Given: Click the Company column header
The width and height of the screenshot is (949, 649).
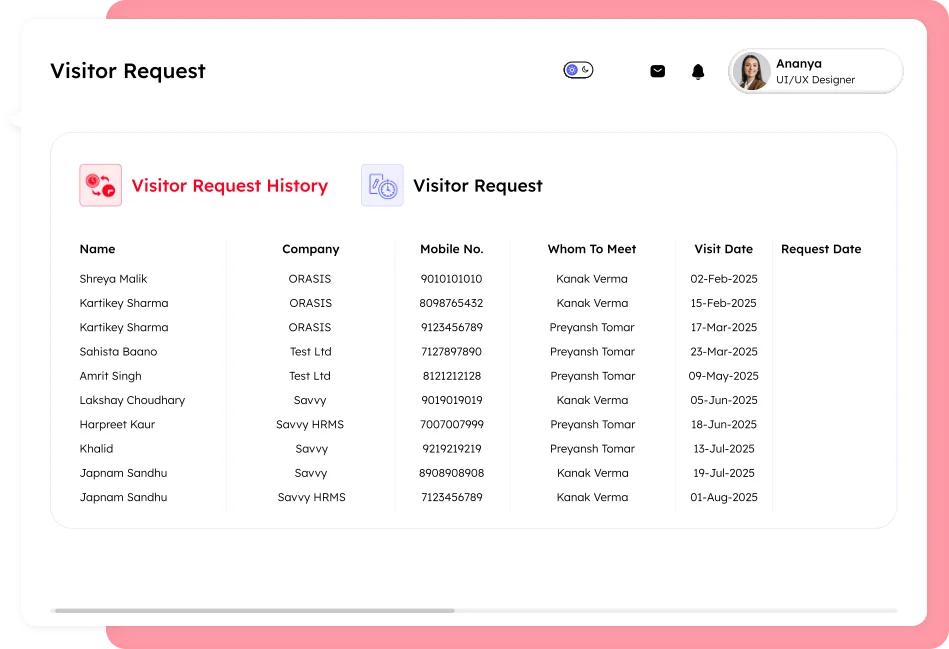Looking at the screenshot, I should pyautogui.click(x=310, y=248).
